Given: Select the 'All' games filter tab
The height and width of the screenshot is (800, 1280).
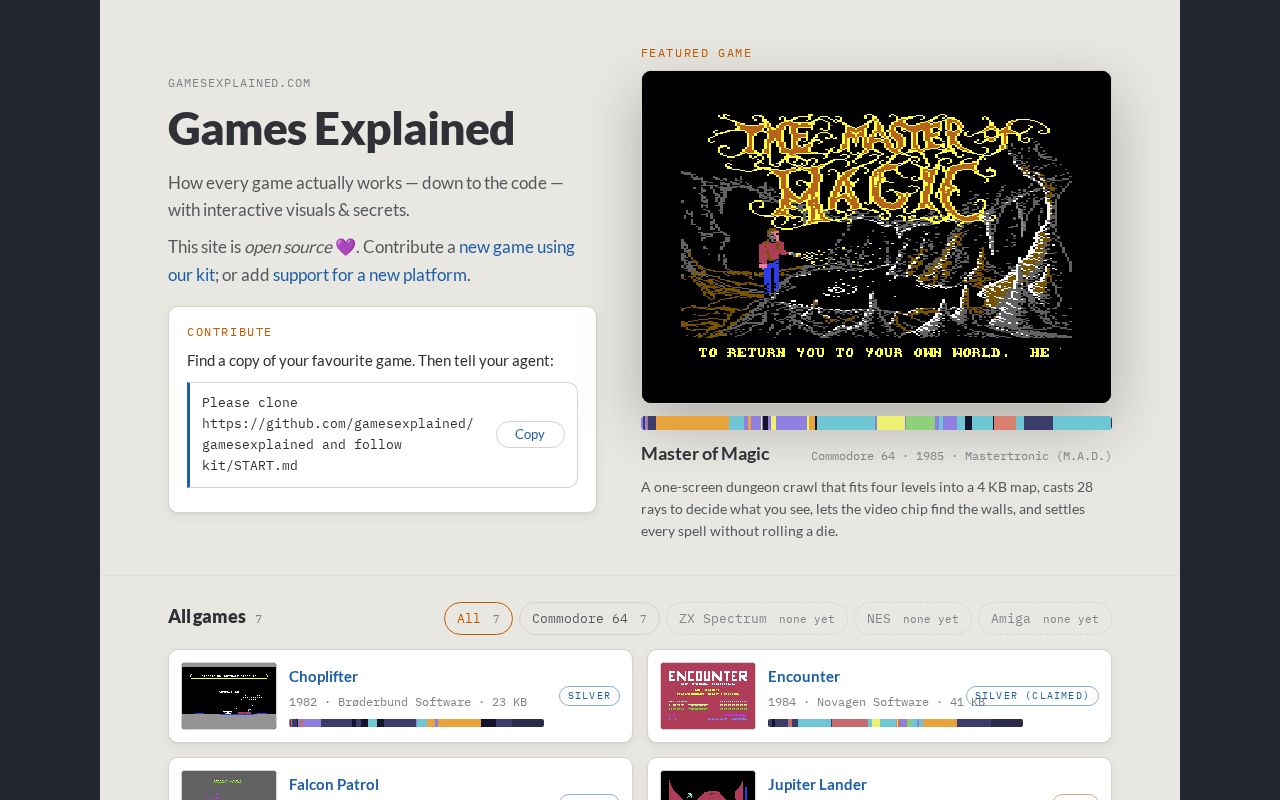Looking at the screenshot, I should [x=478, y=619].
